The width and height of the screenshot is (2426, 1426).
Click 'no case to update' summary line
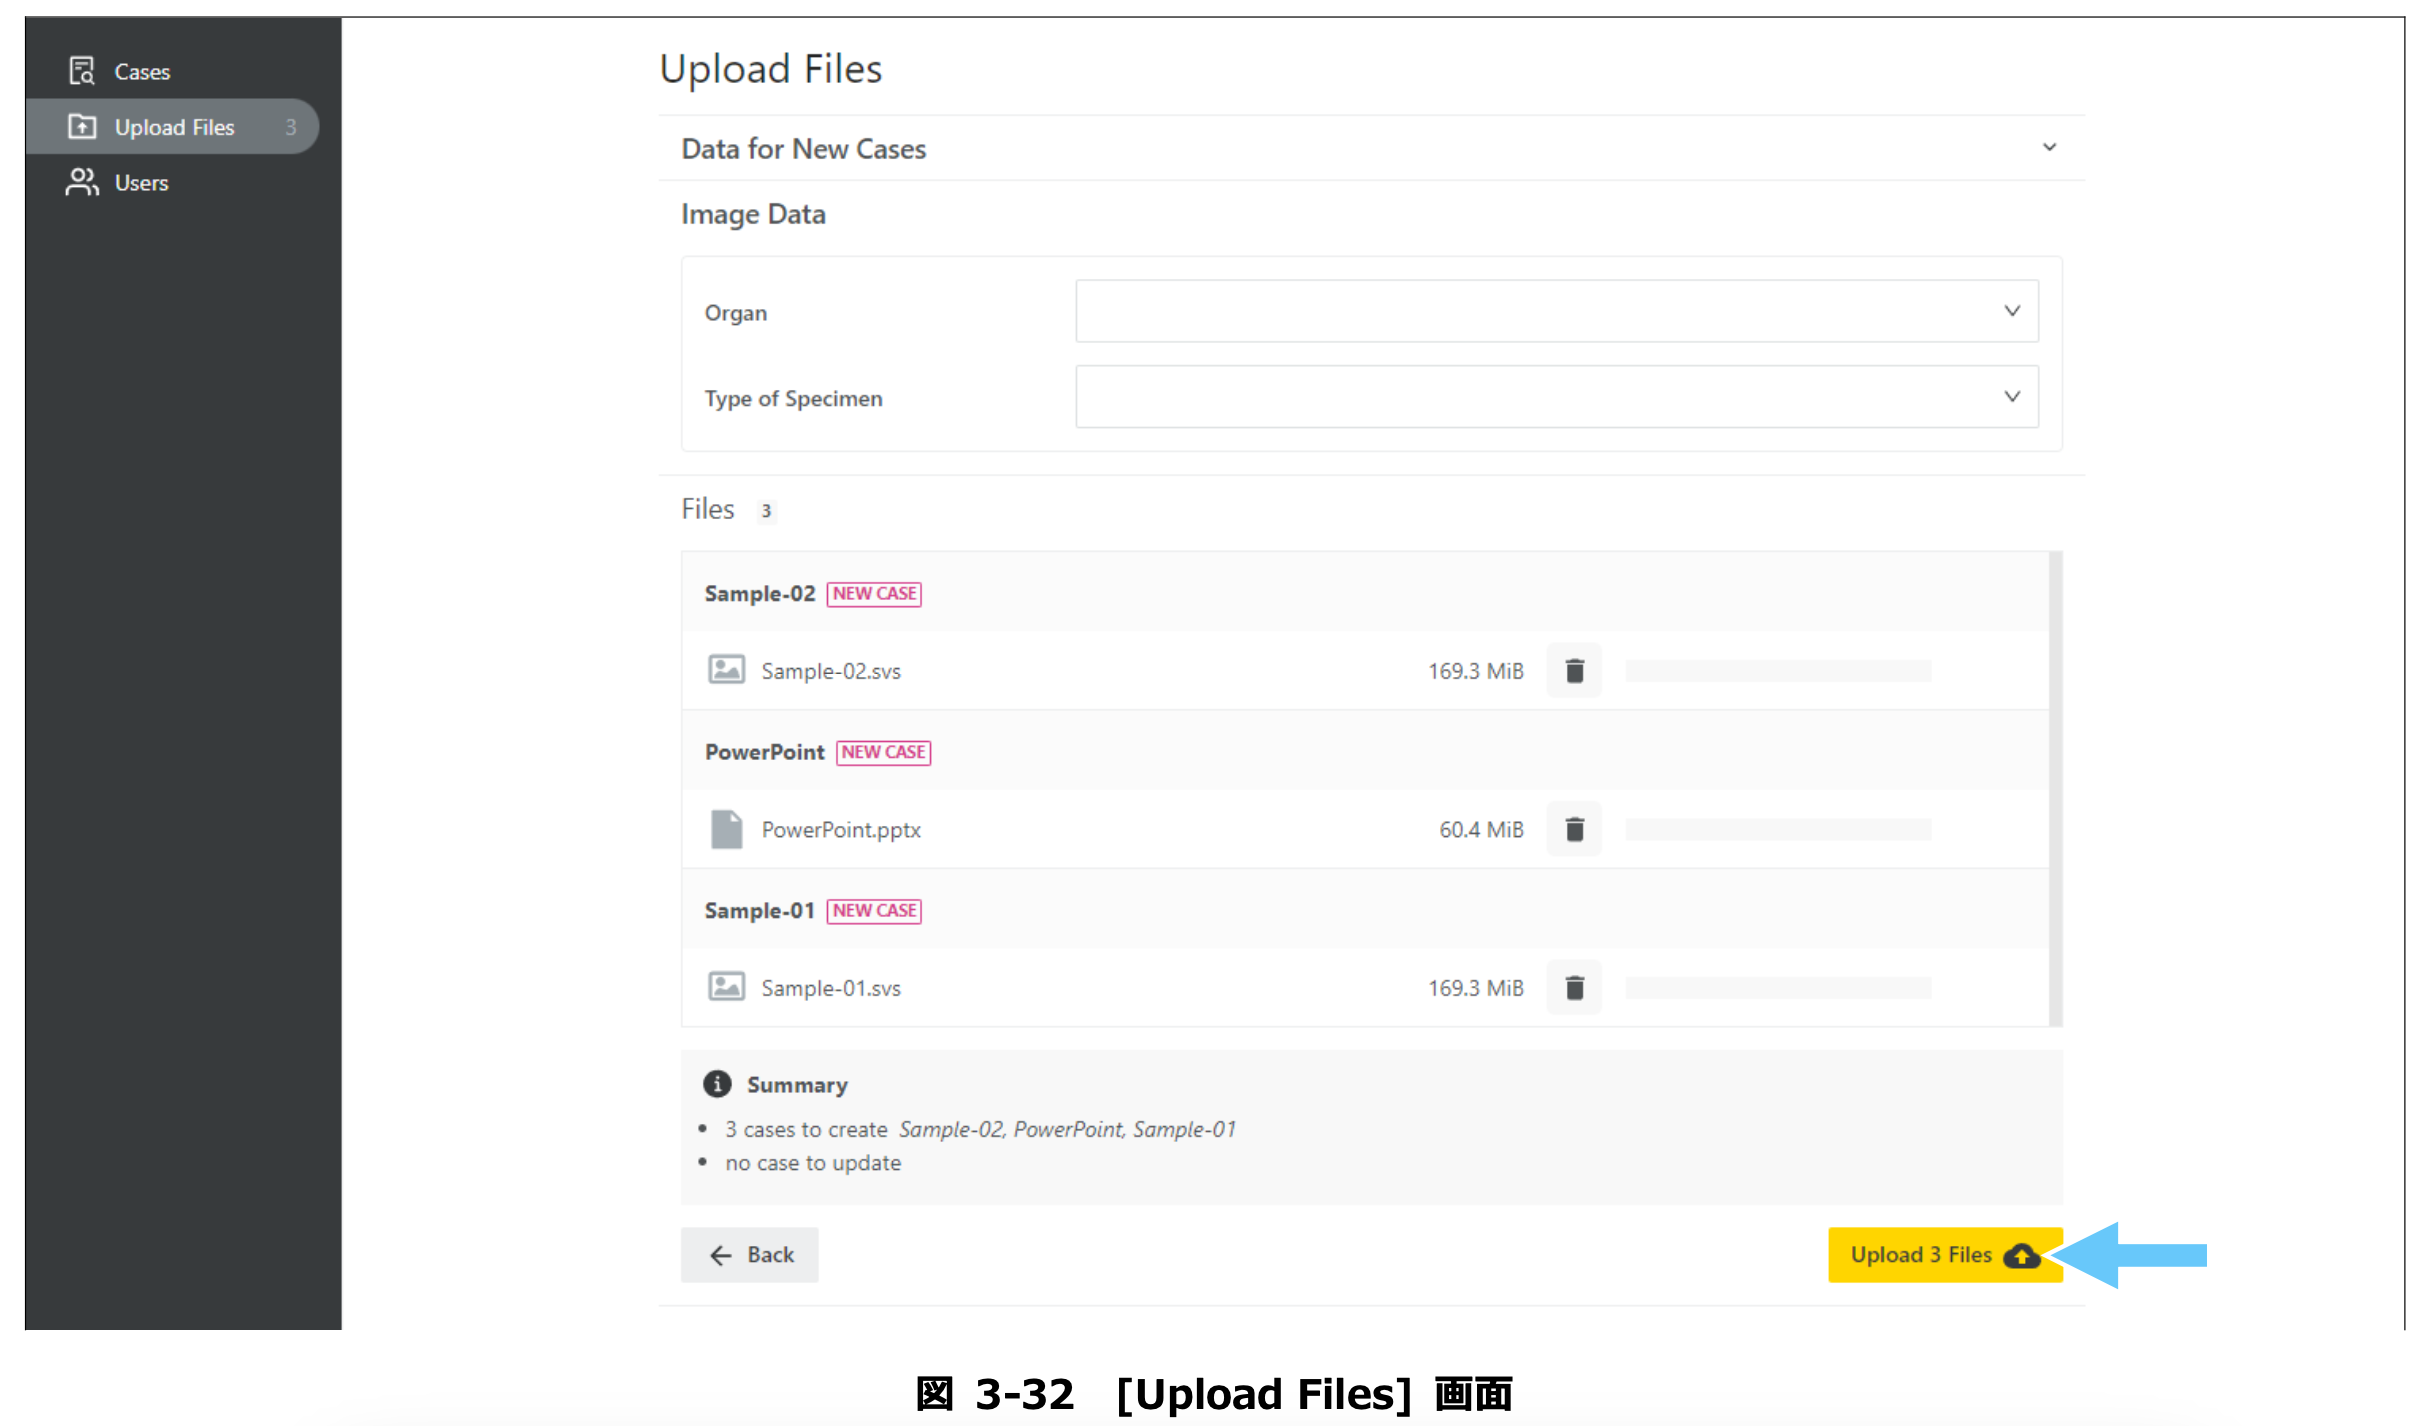point(813,1163)
